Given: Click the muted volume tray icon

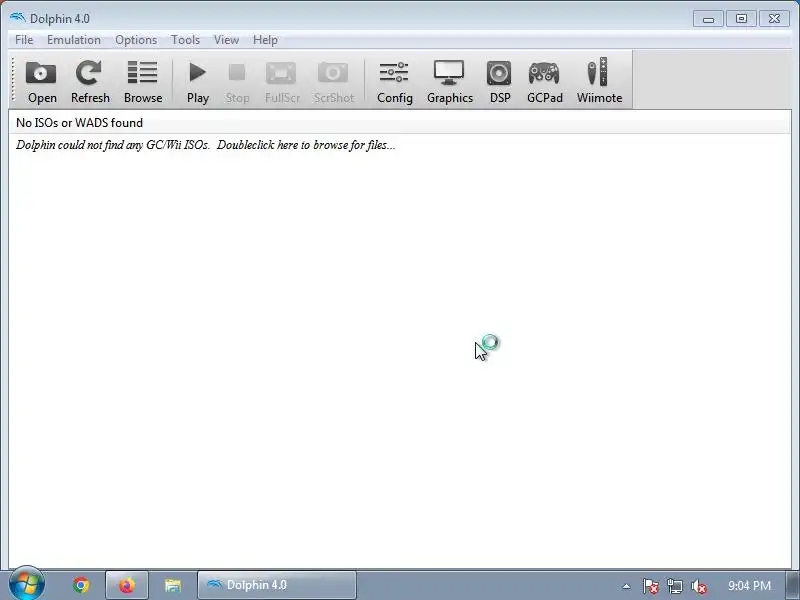Looking at the screenshot, I should [698, 586].
